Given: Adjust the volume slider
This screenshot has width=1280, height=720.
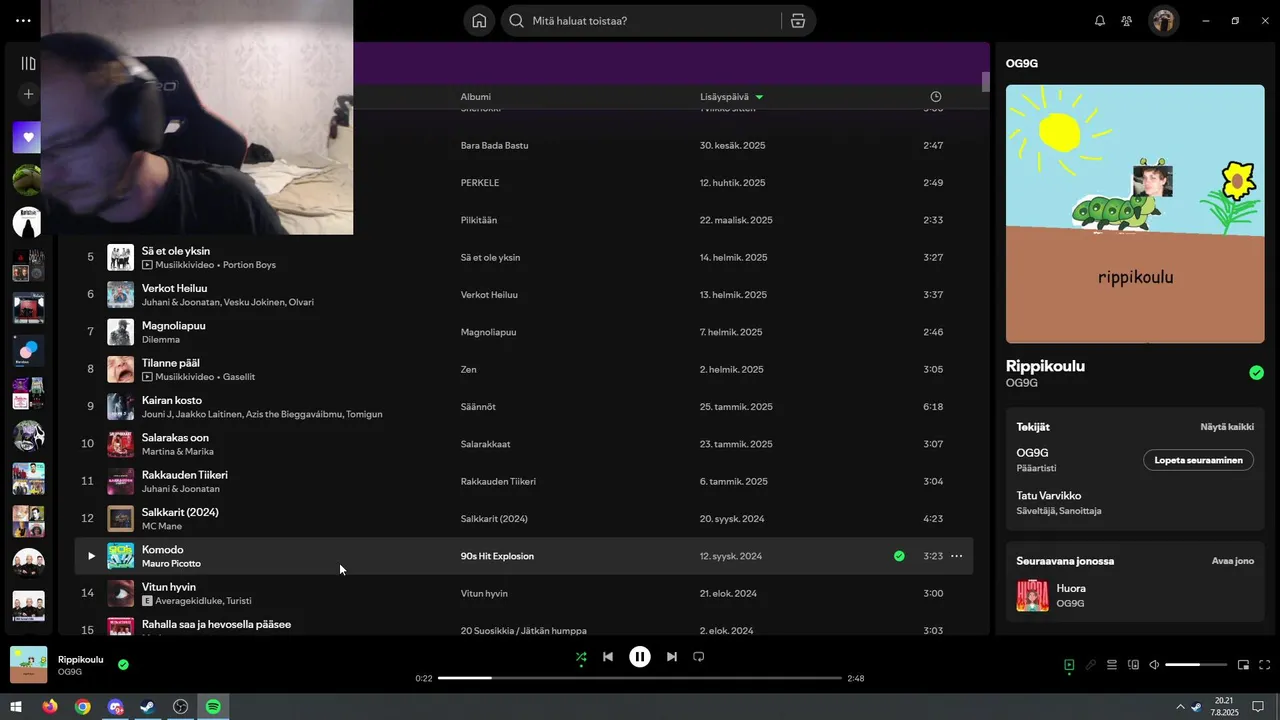Looking at the screenshot, I should tap(1196, 665).
